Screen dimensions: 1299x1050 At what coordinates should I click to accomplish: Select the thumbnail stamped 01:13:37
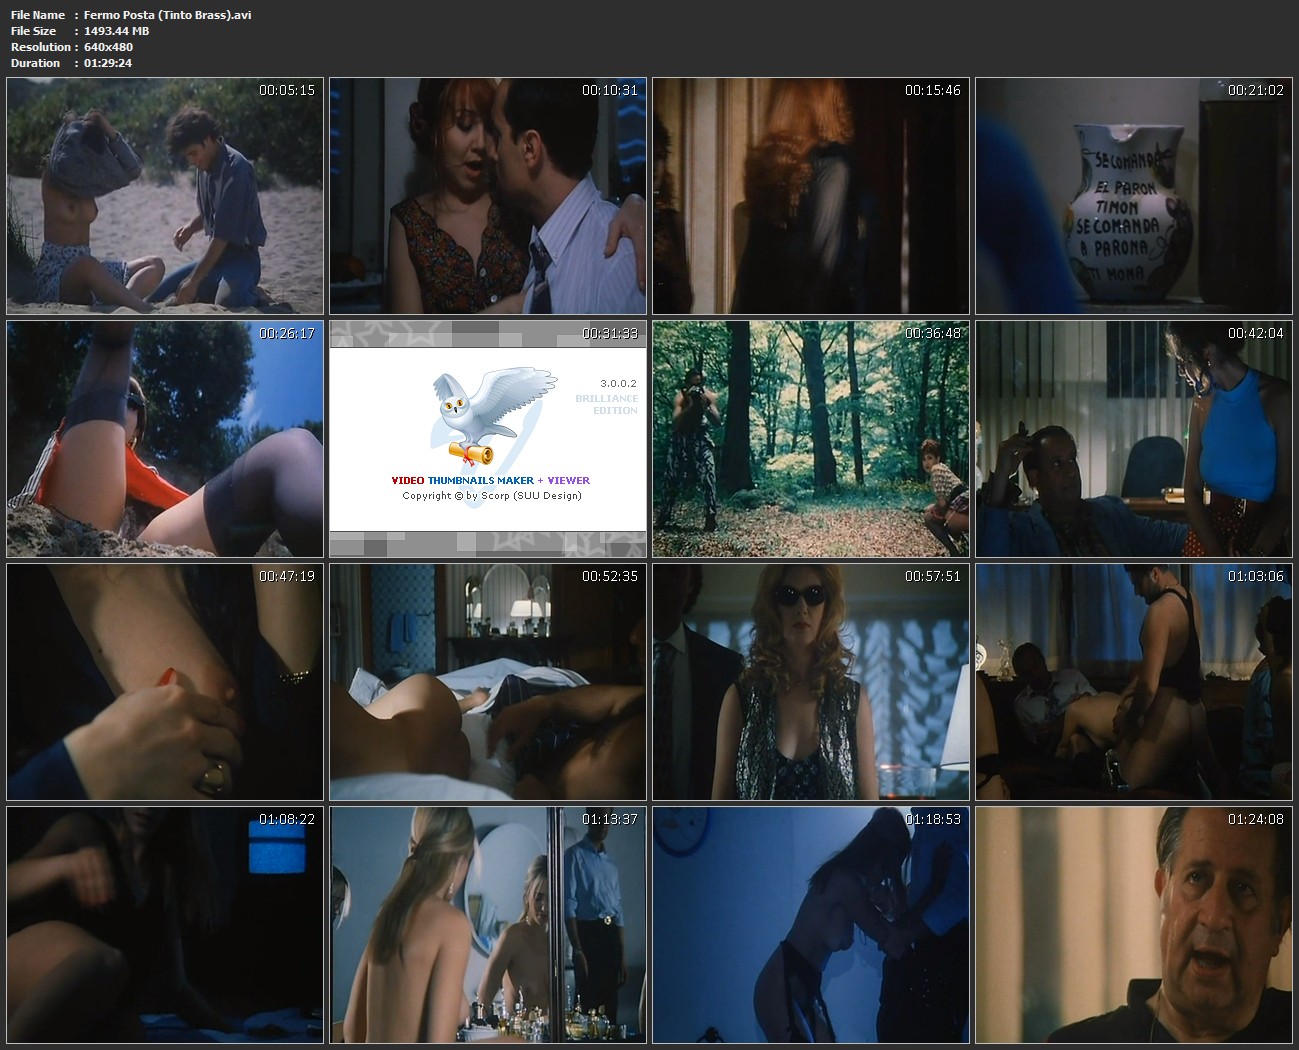[488, 925]
